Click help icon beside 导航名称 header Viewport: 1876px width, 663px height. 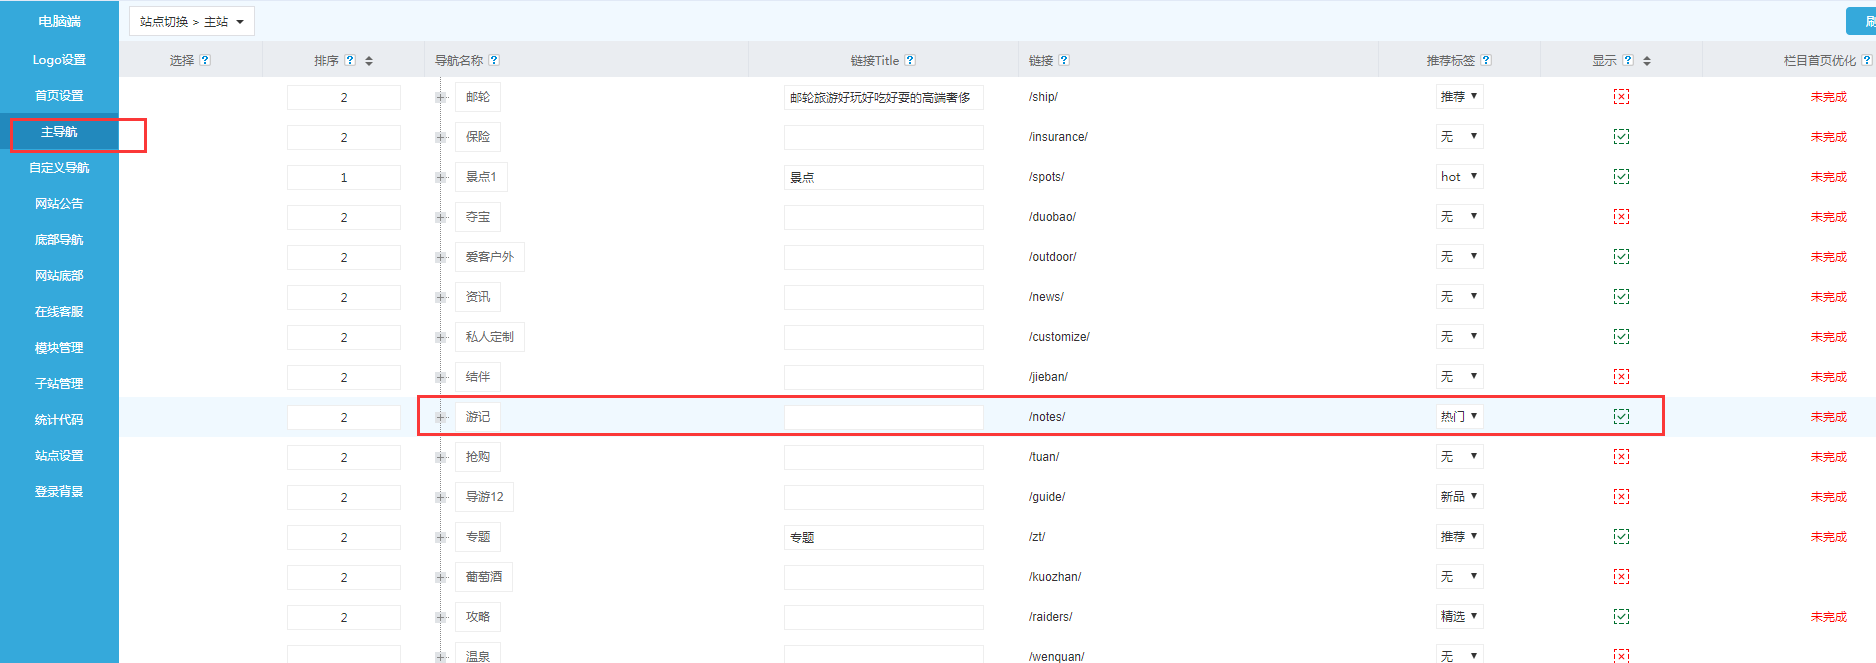[494, 60]
